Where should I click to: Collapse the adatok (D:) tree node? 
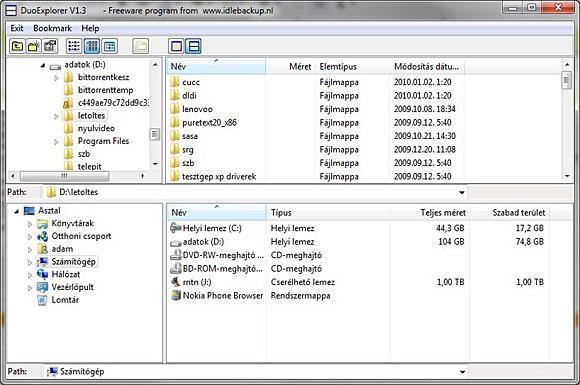click(x=43, y=65)
